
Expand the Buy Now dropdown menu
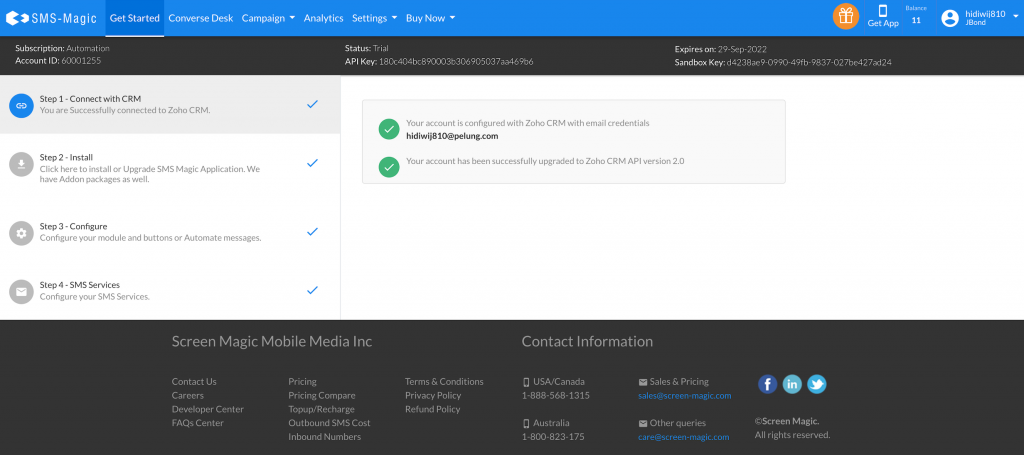(430, 18)
